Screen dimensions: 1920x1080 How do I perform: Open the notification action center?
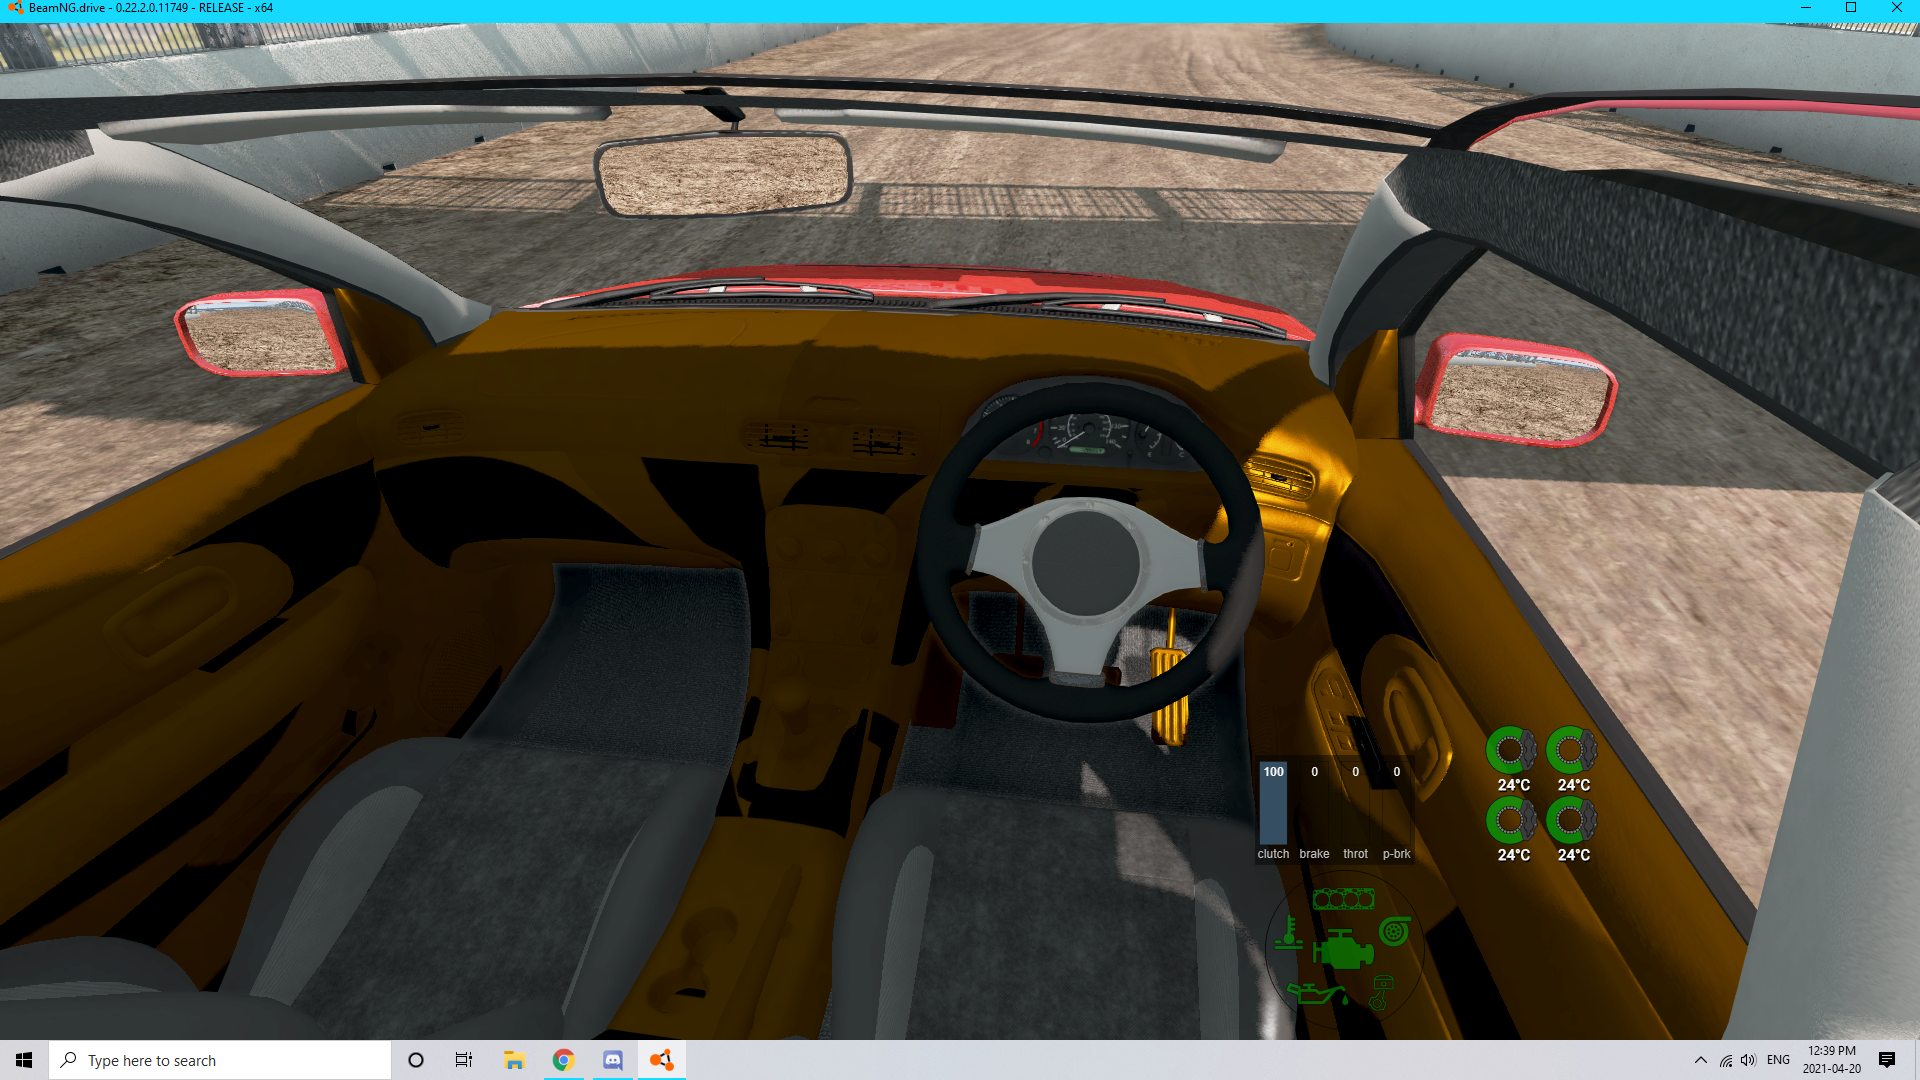pyautogui.click(x=1886, y=1060)
